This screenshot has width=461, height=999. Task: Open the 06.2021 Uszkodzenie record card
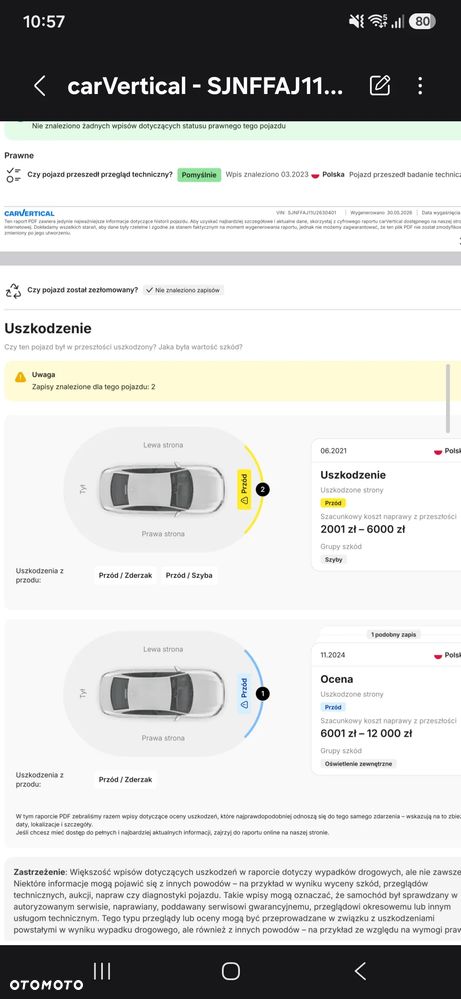387,505
